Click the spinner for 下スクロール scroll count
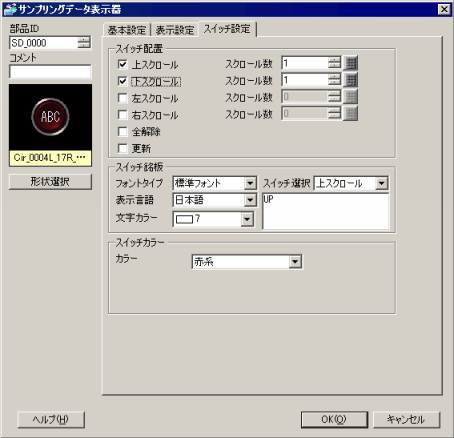 334,80
